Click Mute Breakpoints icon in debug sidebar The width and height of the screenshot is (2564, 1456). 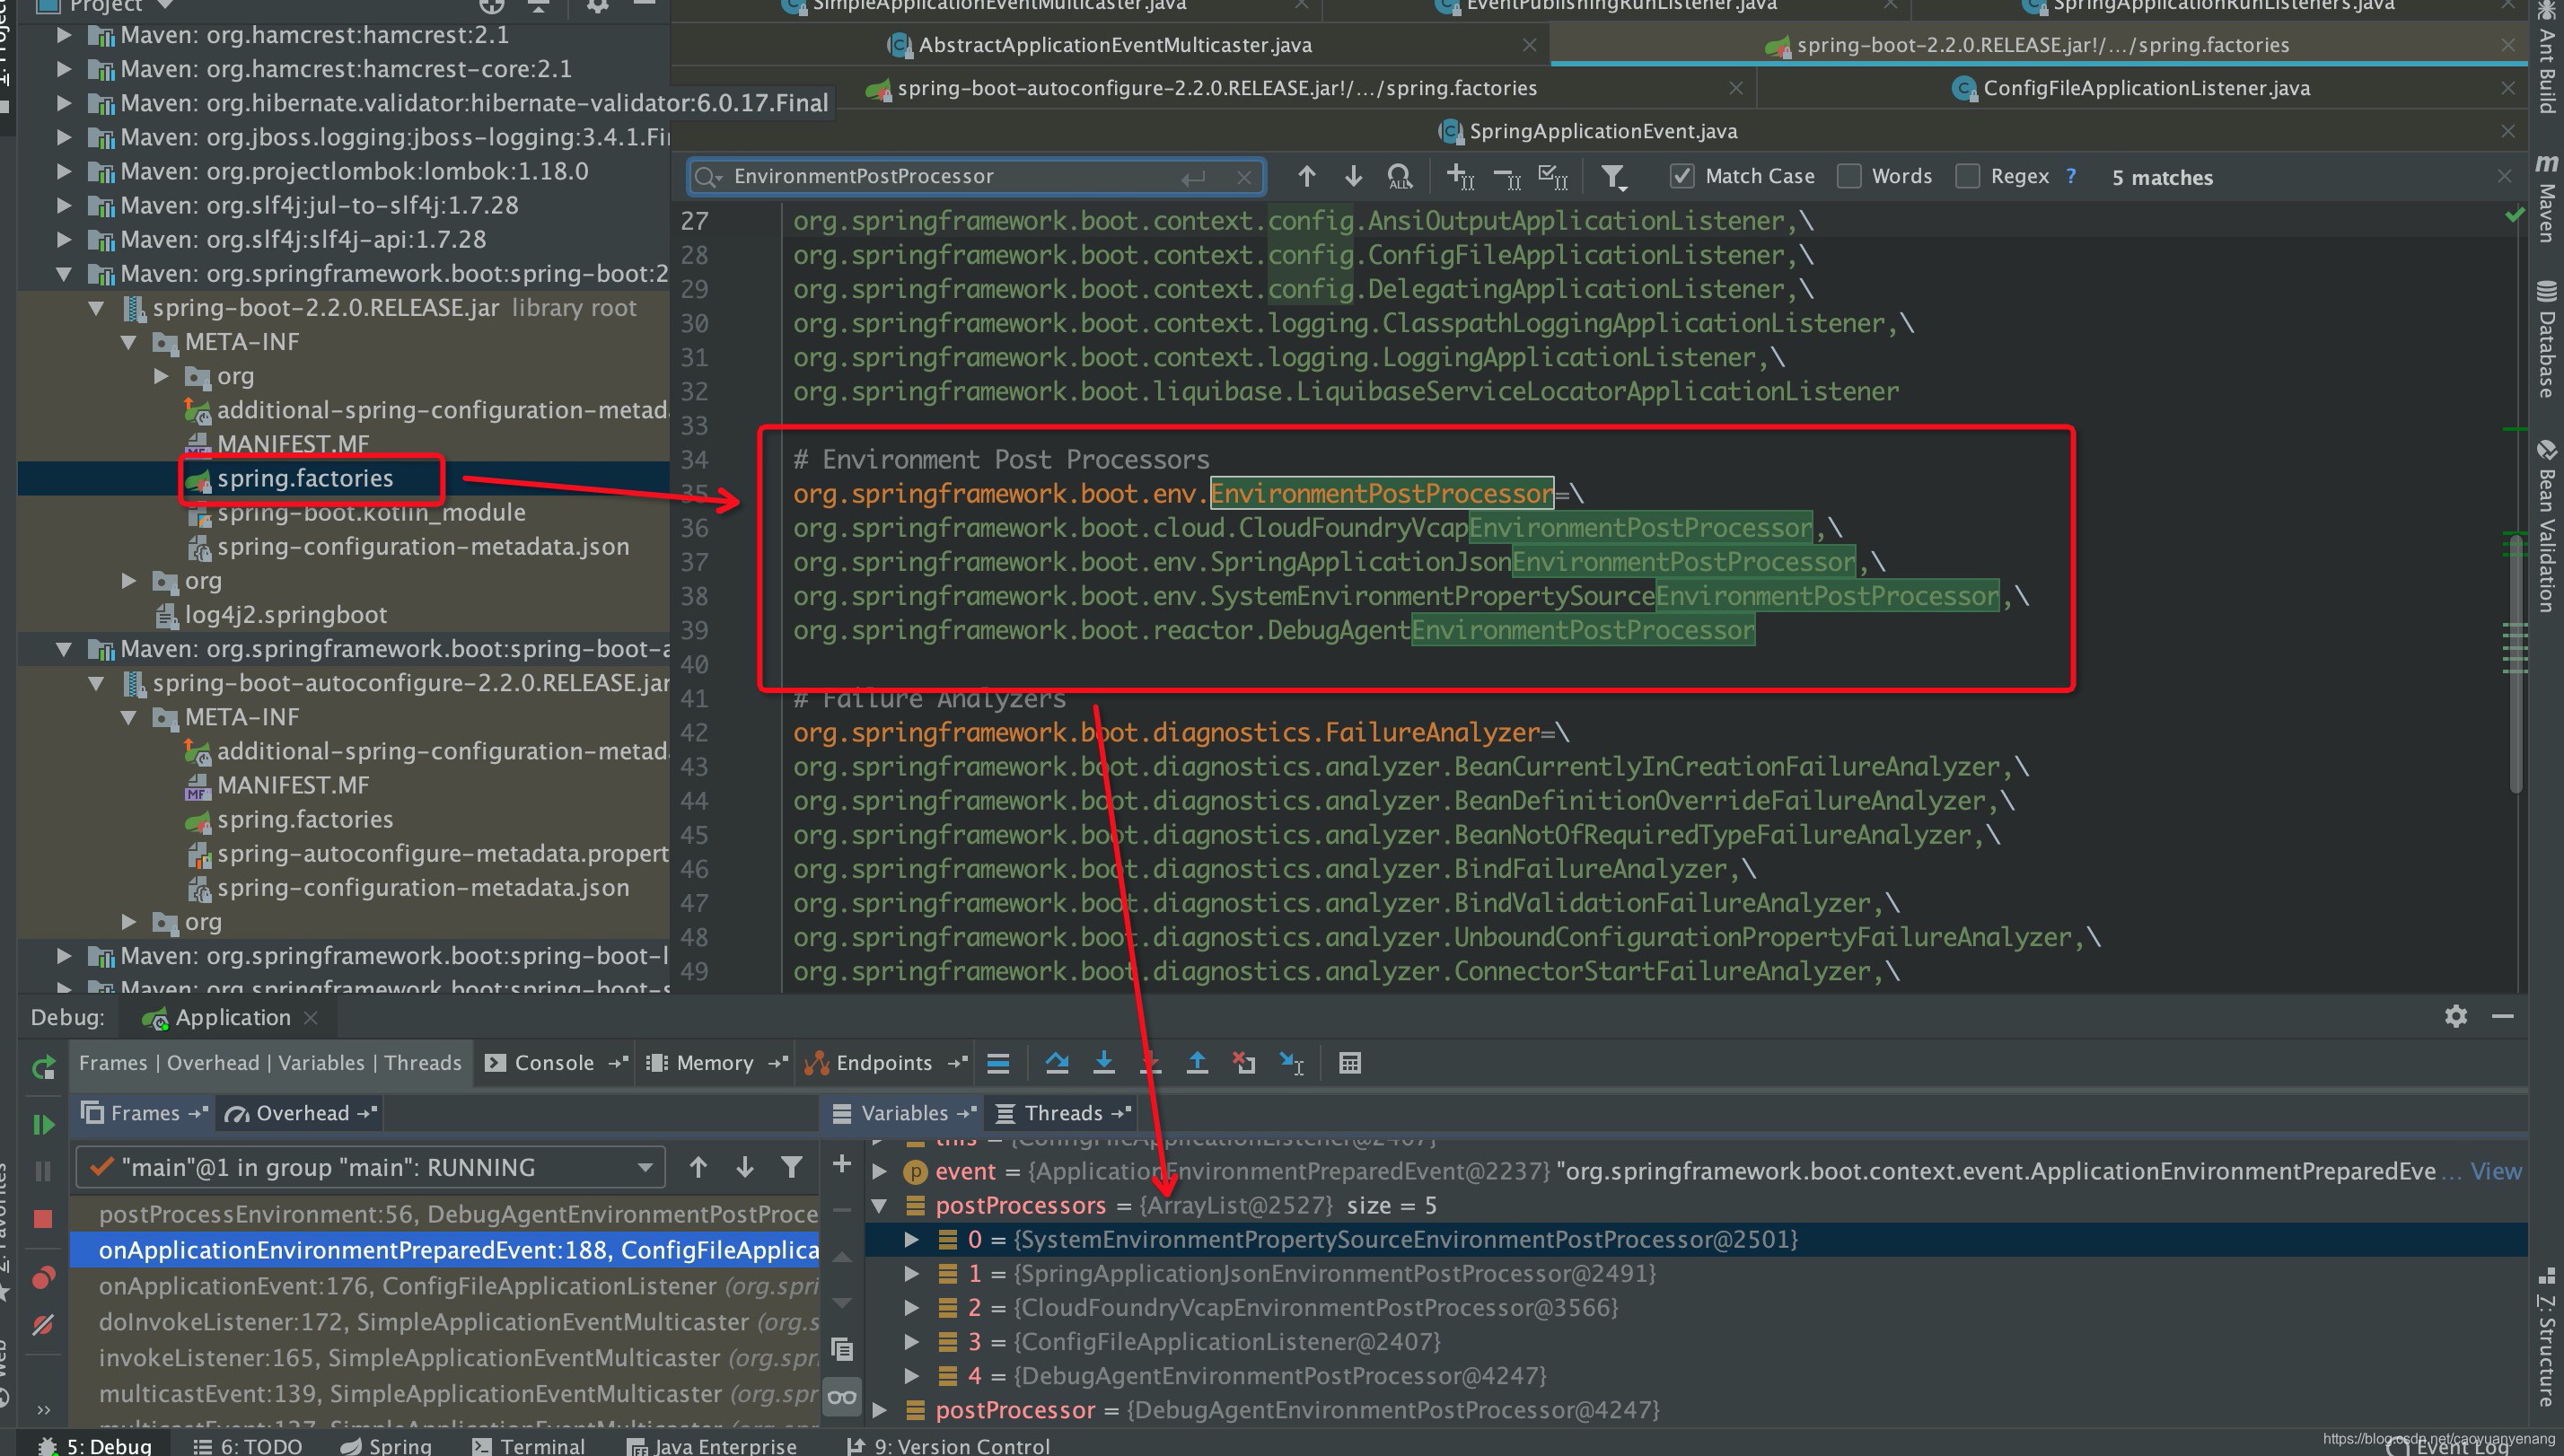(43, 1325)
